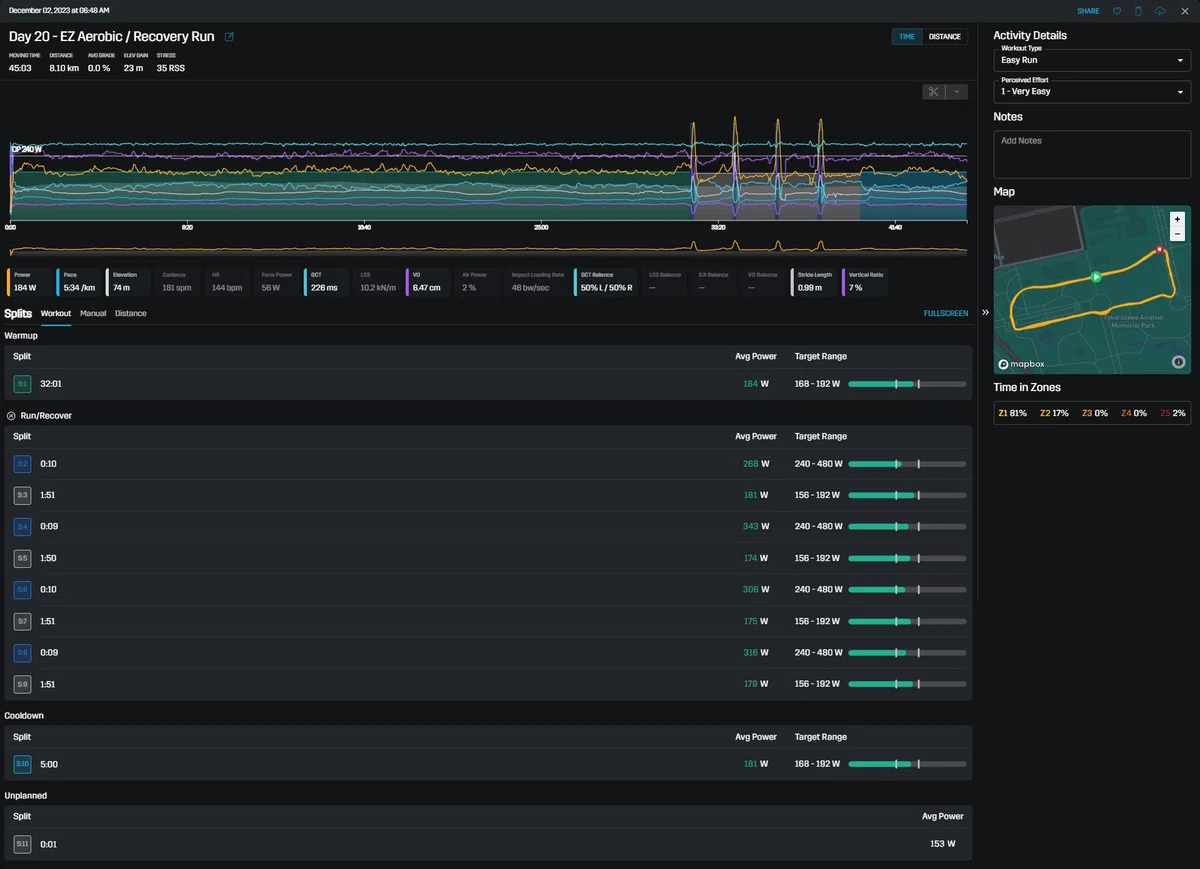Zoom out on the map
The image size is (1200, 869).
pos(1177,234)
